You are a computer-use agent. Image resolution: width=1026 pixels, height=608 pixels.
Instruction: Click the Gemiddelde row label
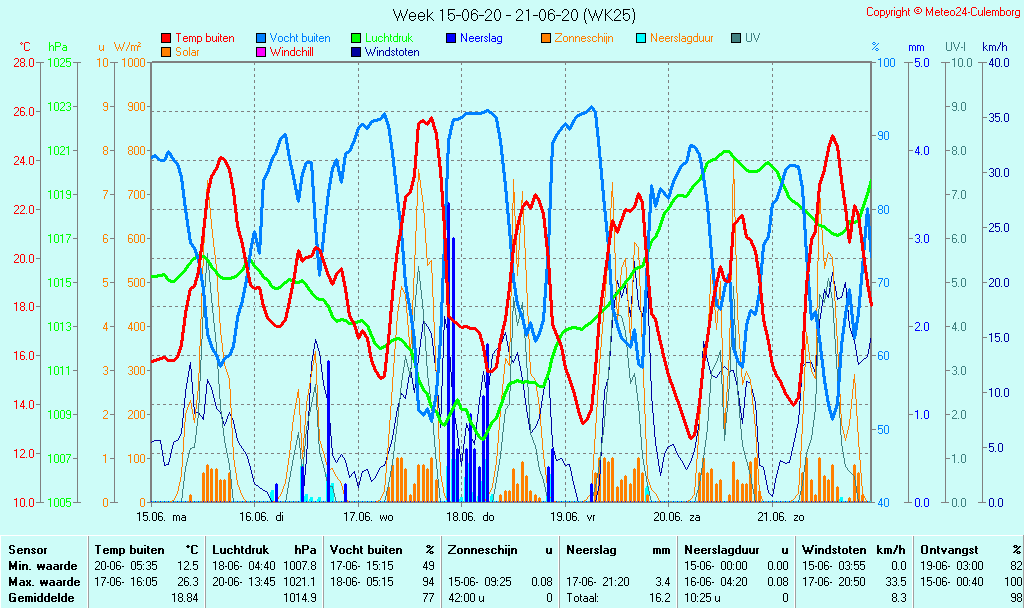click(40, 597)
